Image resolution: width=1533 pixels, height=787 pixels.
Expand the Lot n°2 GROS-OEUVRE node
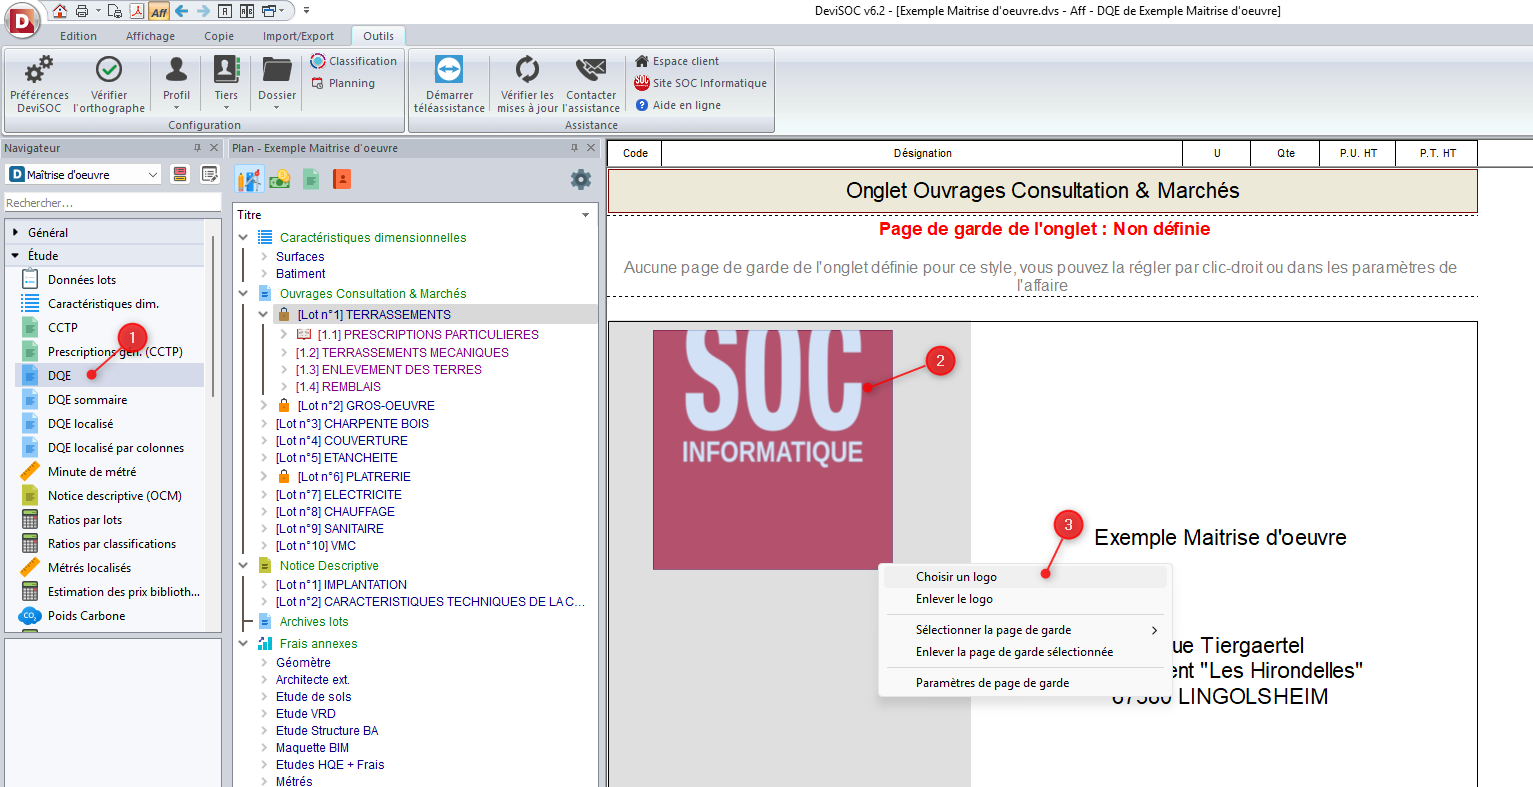(x=264, y=406)
